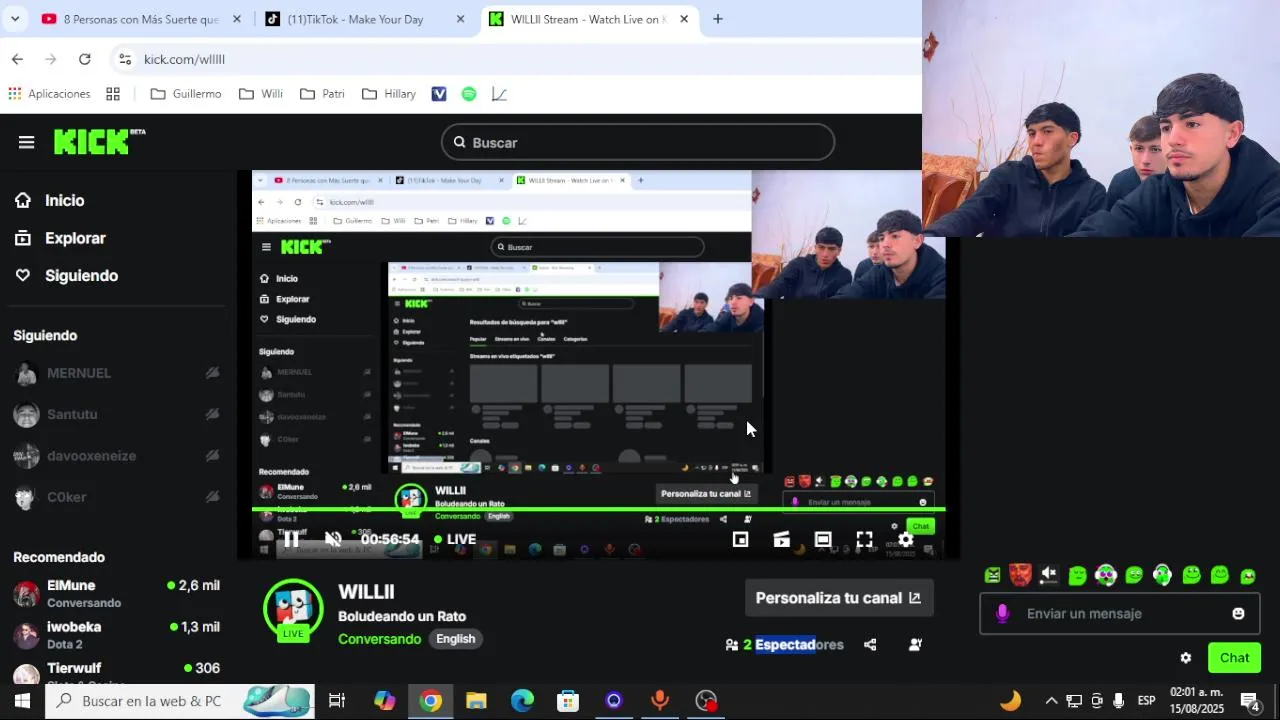Viewport: 1280px width, 720px height.
Task: Click the share stream icon
Action: click(x=870, y=645)
